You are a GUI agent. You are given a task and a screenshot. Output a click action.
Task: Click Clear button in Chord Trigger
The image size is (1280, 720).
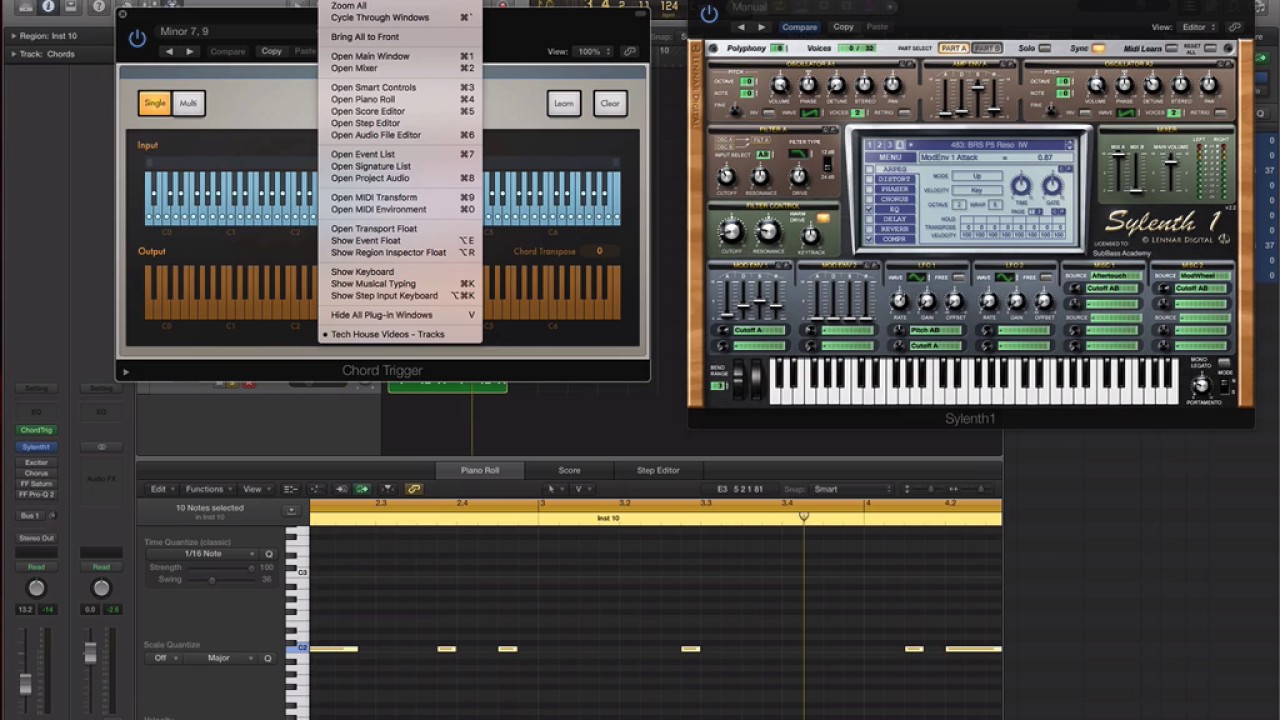(610, 103)
